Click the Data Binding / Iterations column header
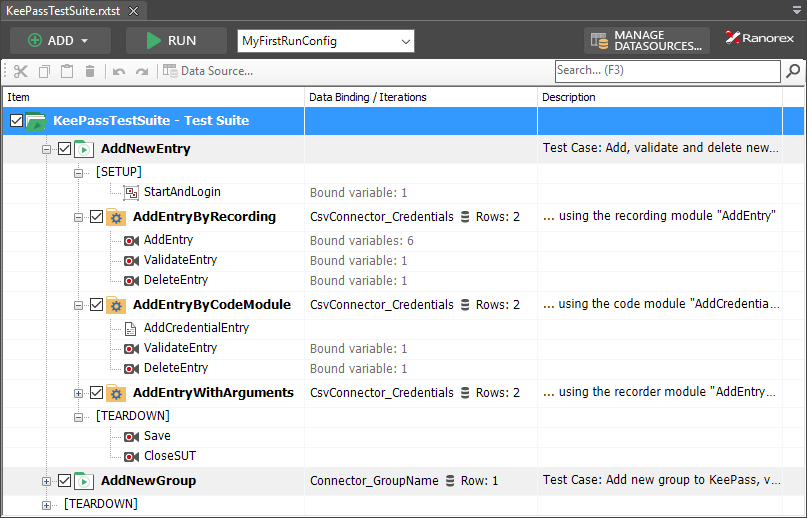 coord(421,97)
